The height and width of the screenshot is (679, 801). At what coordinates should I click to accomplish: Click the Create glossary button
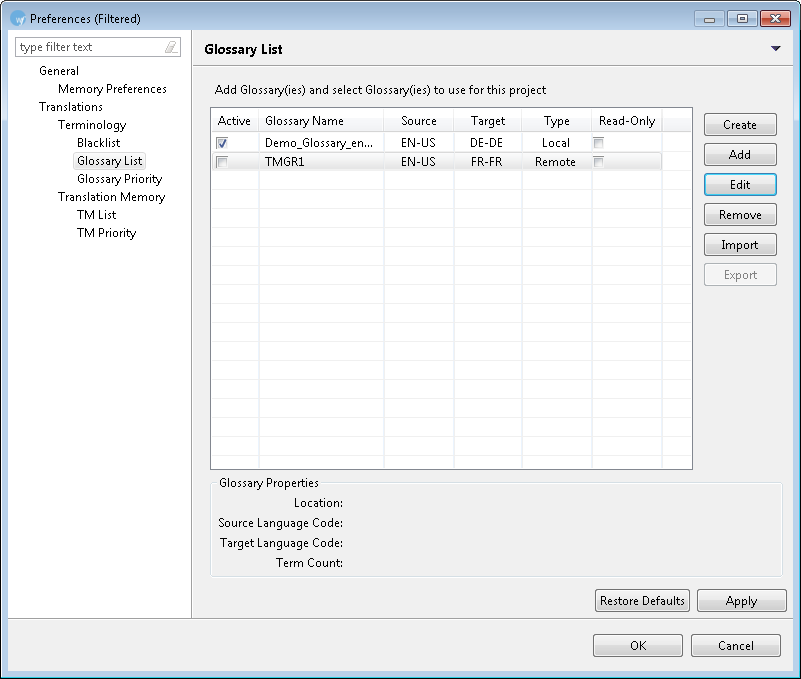(x=740, y=125)
